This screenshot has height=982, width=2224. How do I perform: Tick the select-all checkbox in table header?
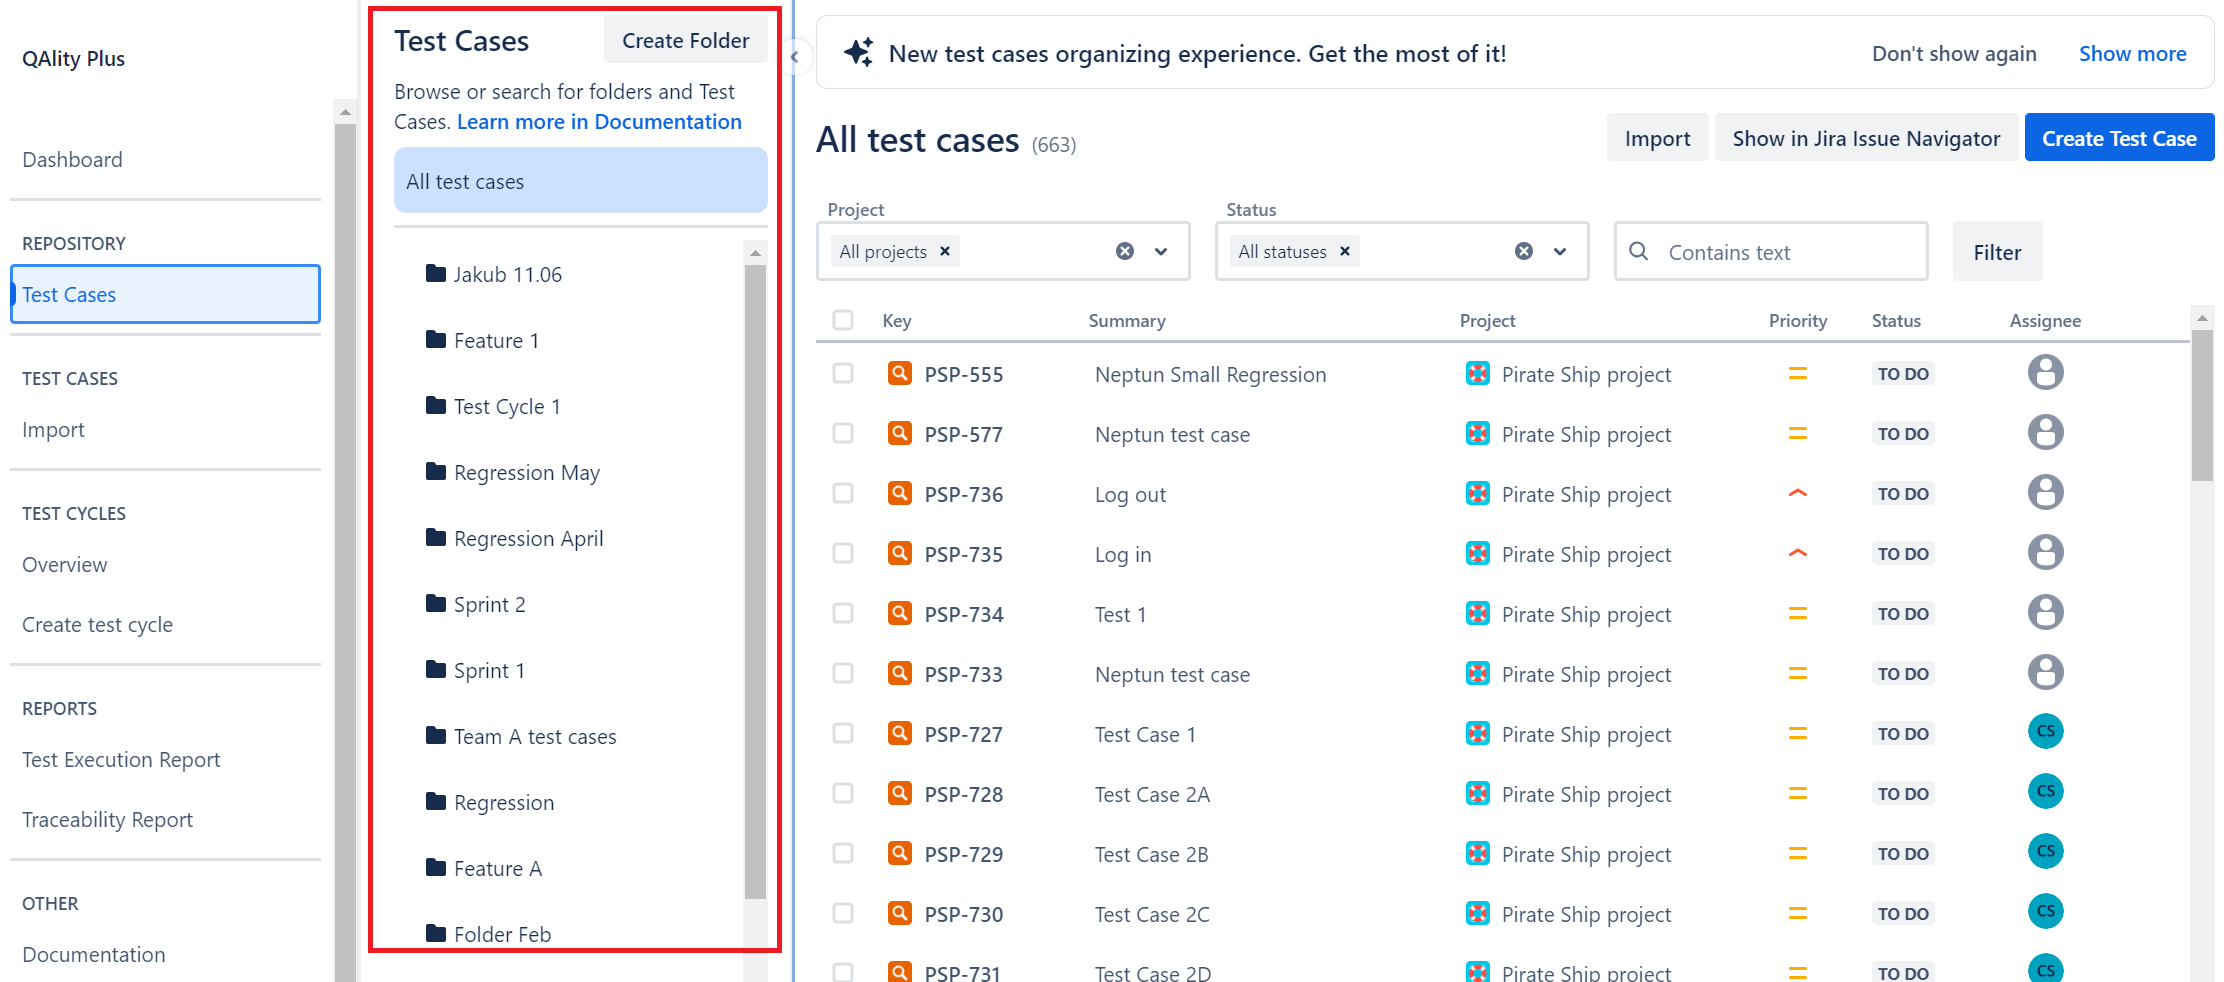pyautogui.click(x=843, y=320)
